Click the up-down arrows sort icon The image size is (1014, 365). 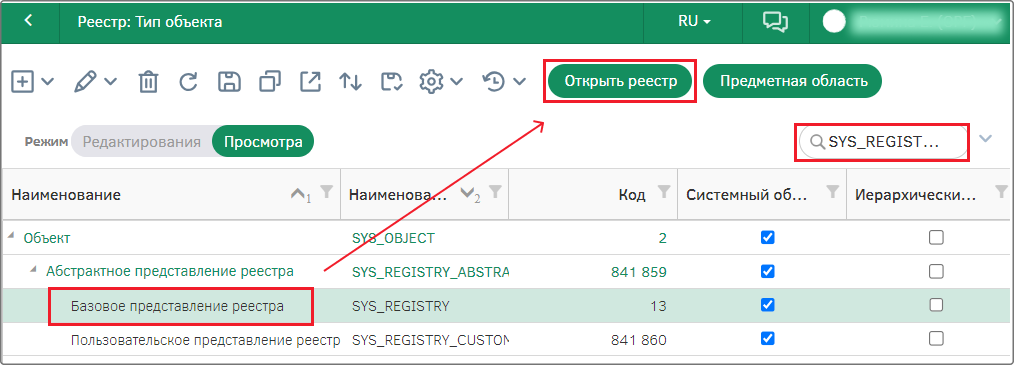(351, 82)
